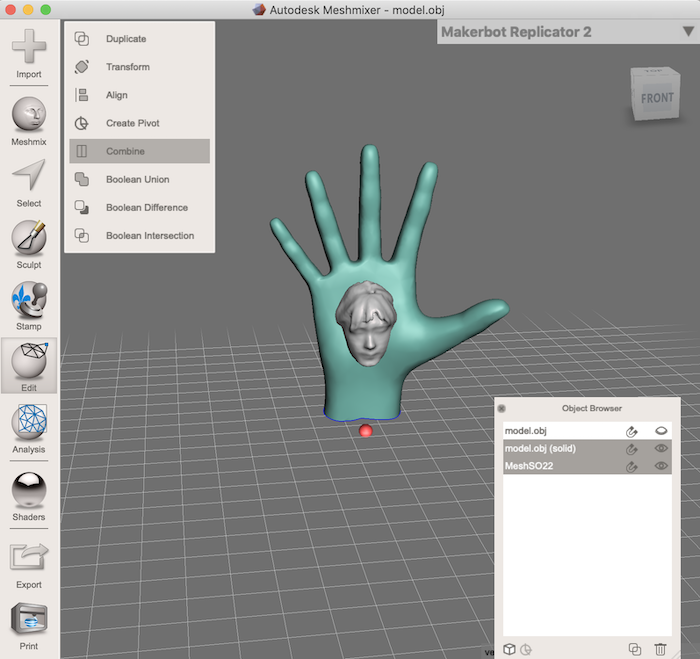Open the Makerbot Replicator 2 printer dropdown

click(568, 32)
